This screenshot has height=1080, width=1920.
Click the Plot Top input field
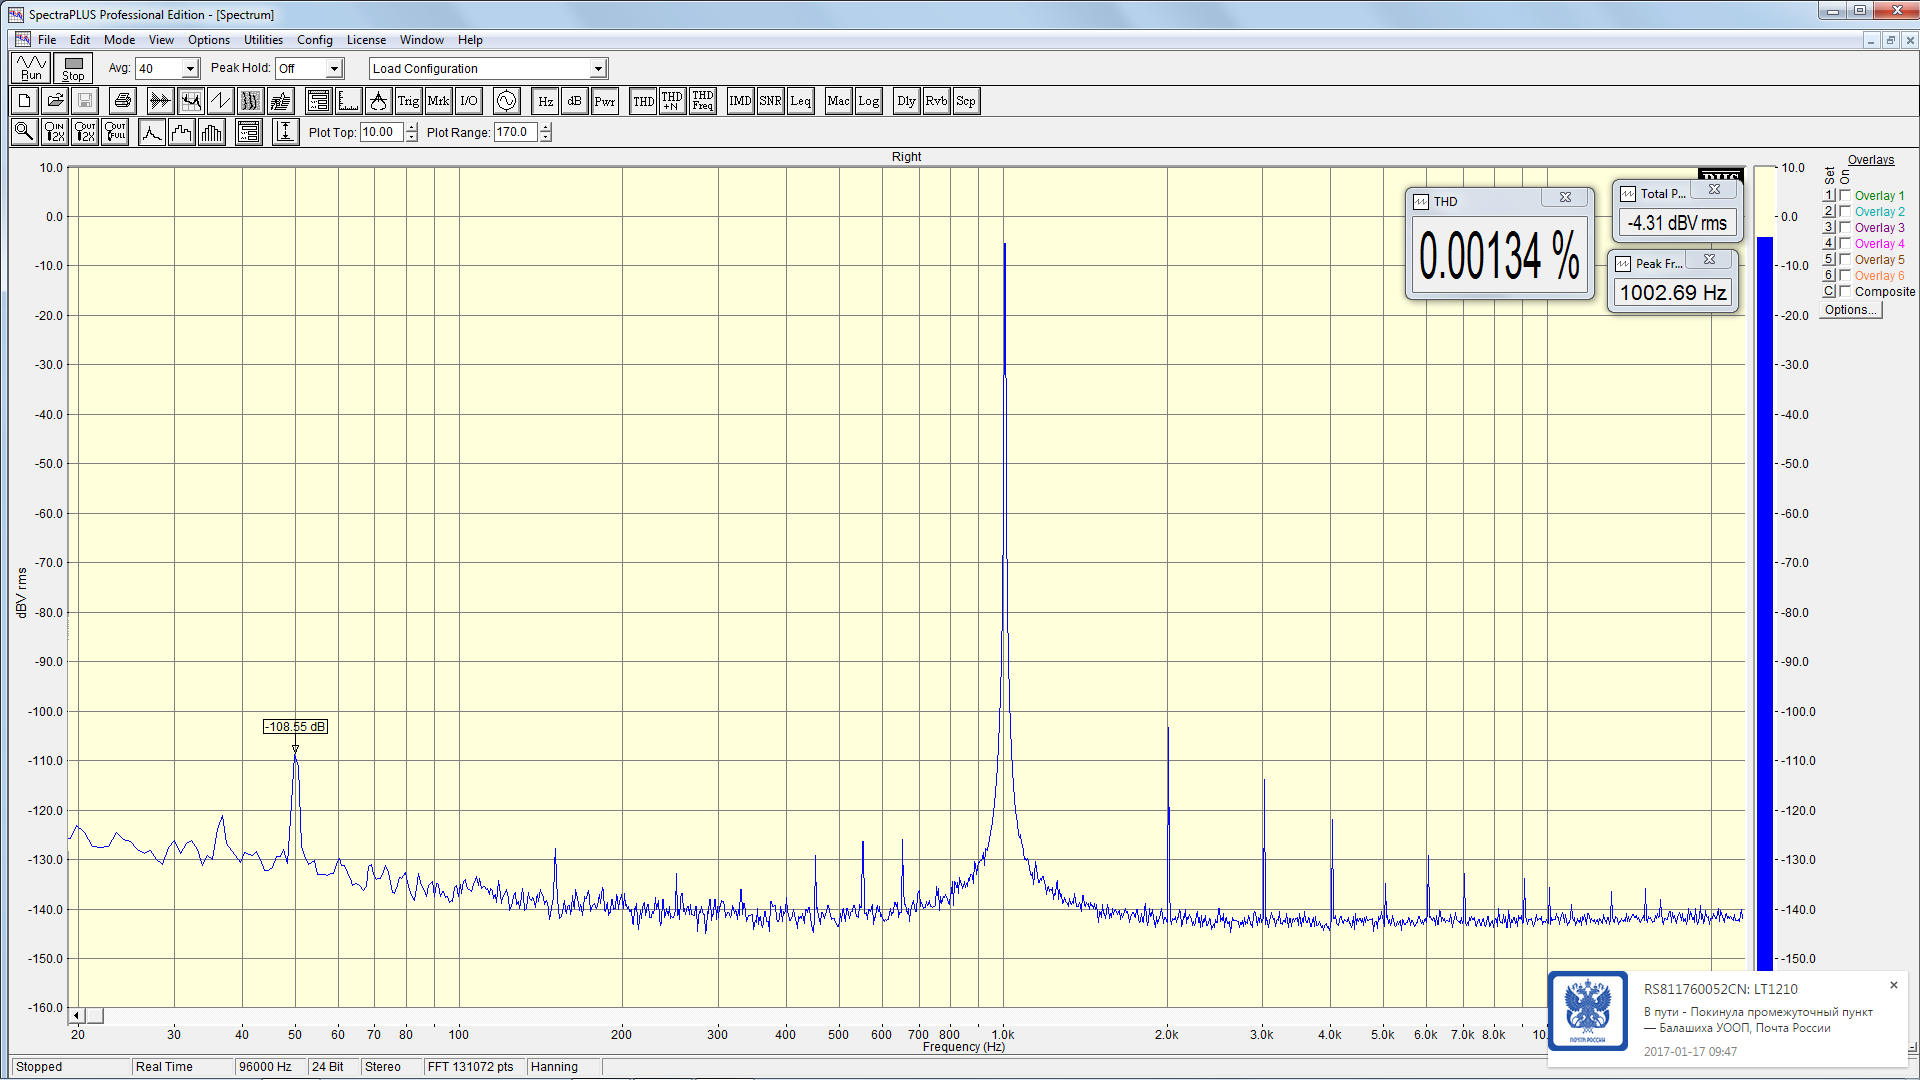point(381,132)
